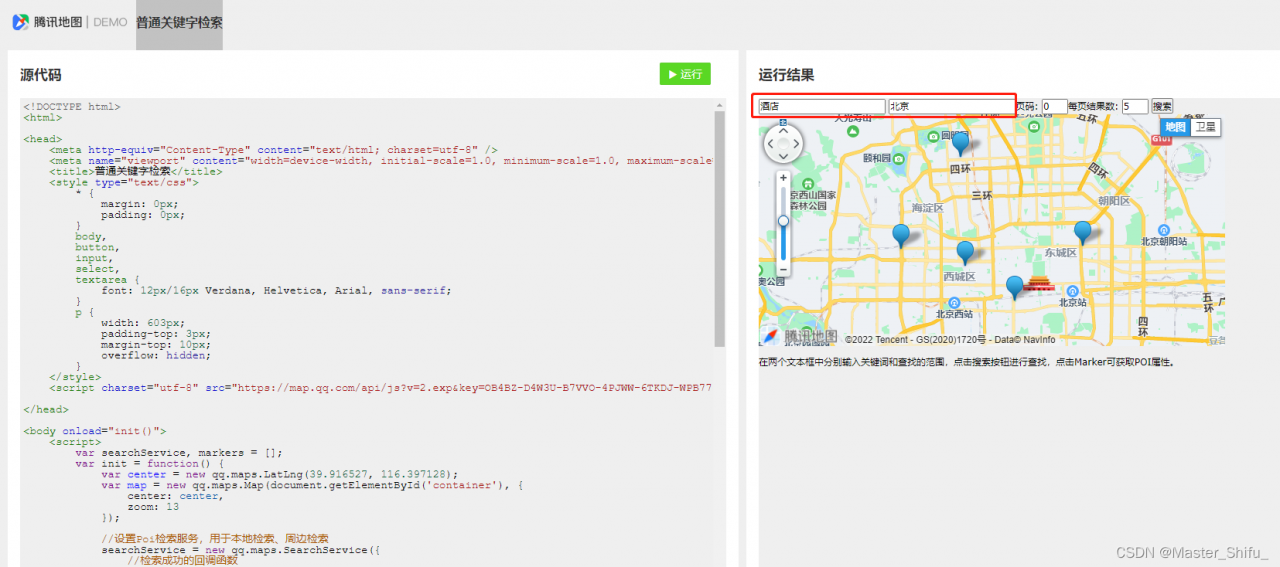1280x567 pixels.
Task: Click the DEMO label in header
Action: coord(110,22)
